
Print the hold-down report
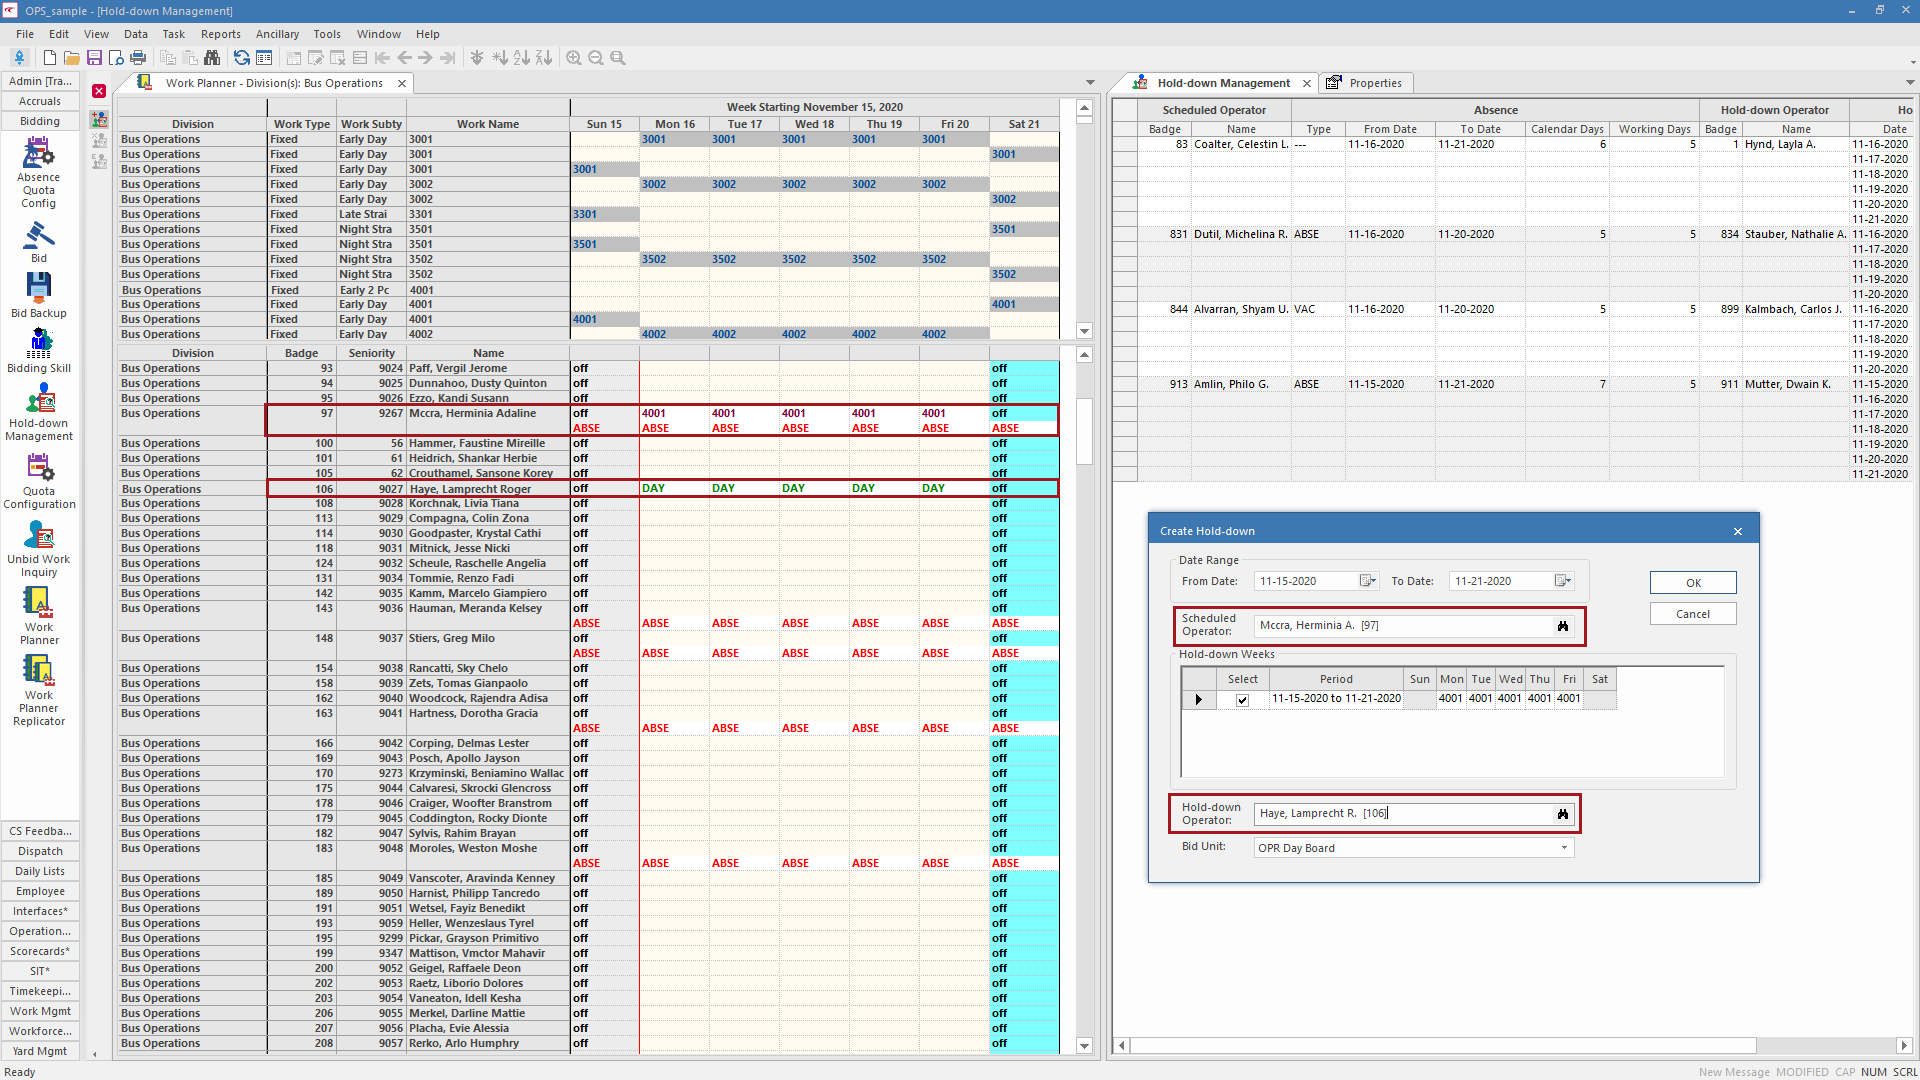tap(138, 58)
